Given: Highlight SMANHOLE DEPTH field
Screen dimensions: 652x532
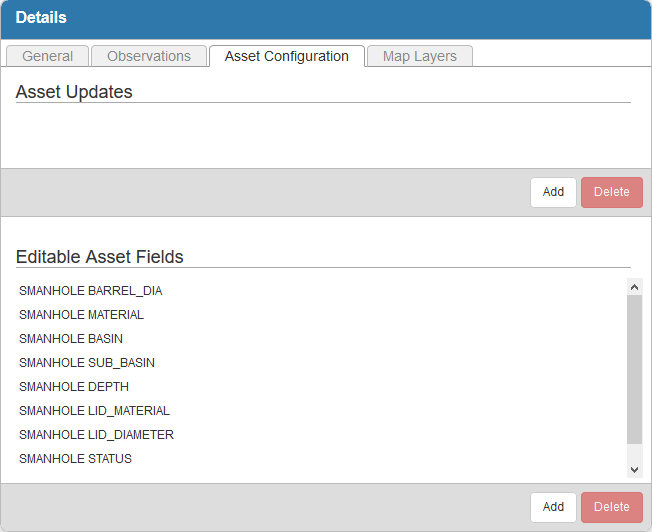Looking at the screenshot, I should pyautogui.click(x=74, y=387).
